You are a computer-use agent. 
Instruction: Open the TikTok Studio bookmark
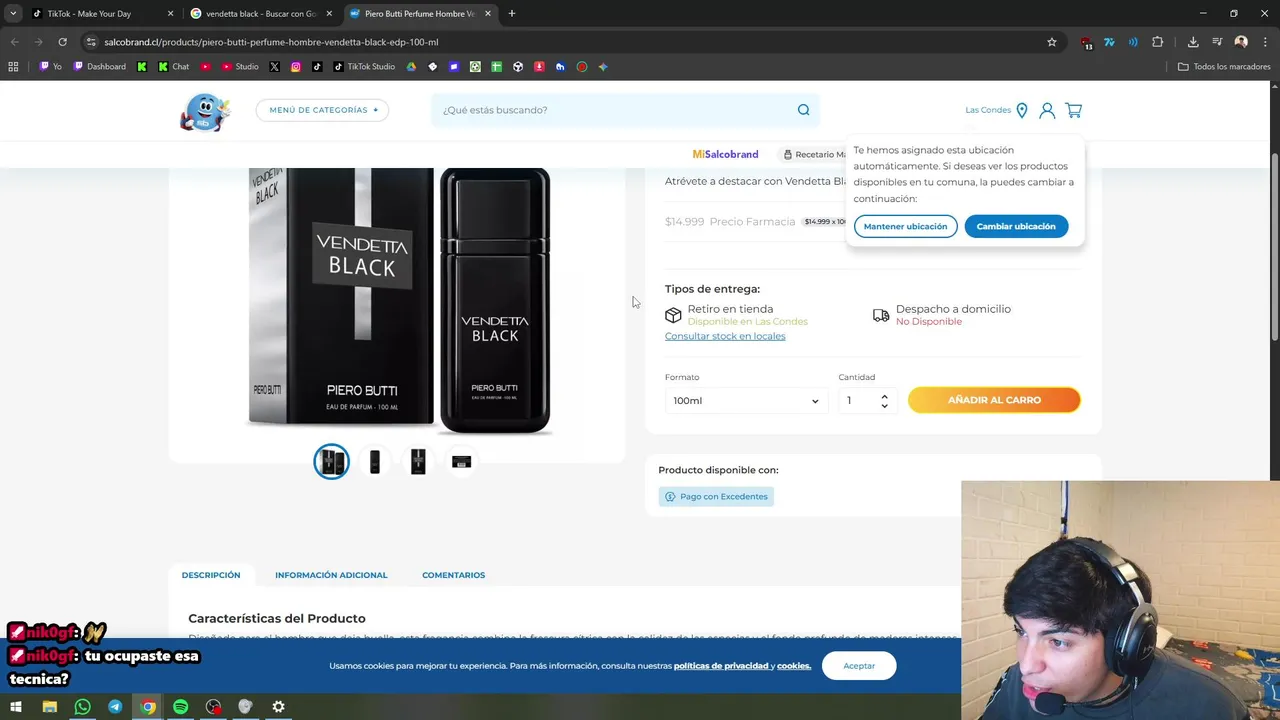click(364, 67)
